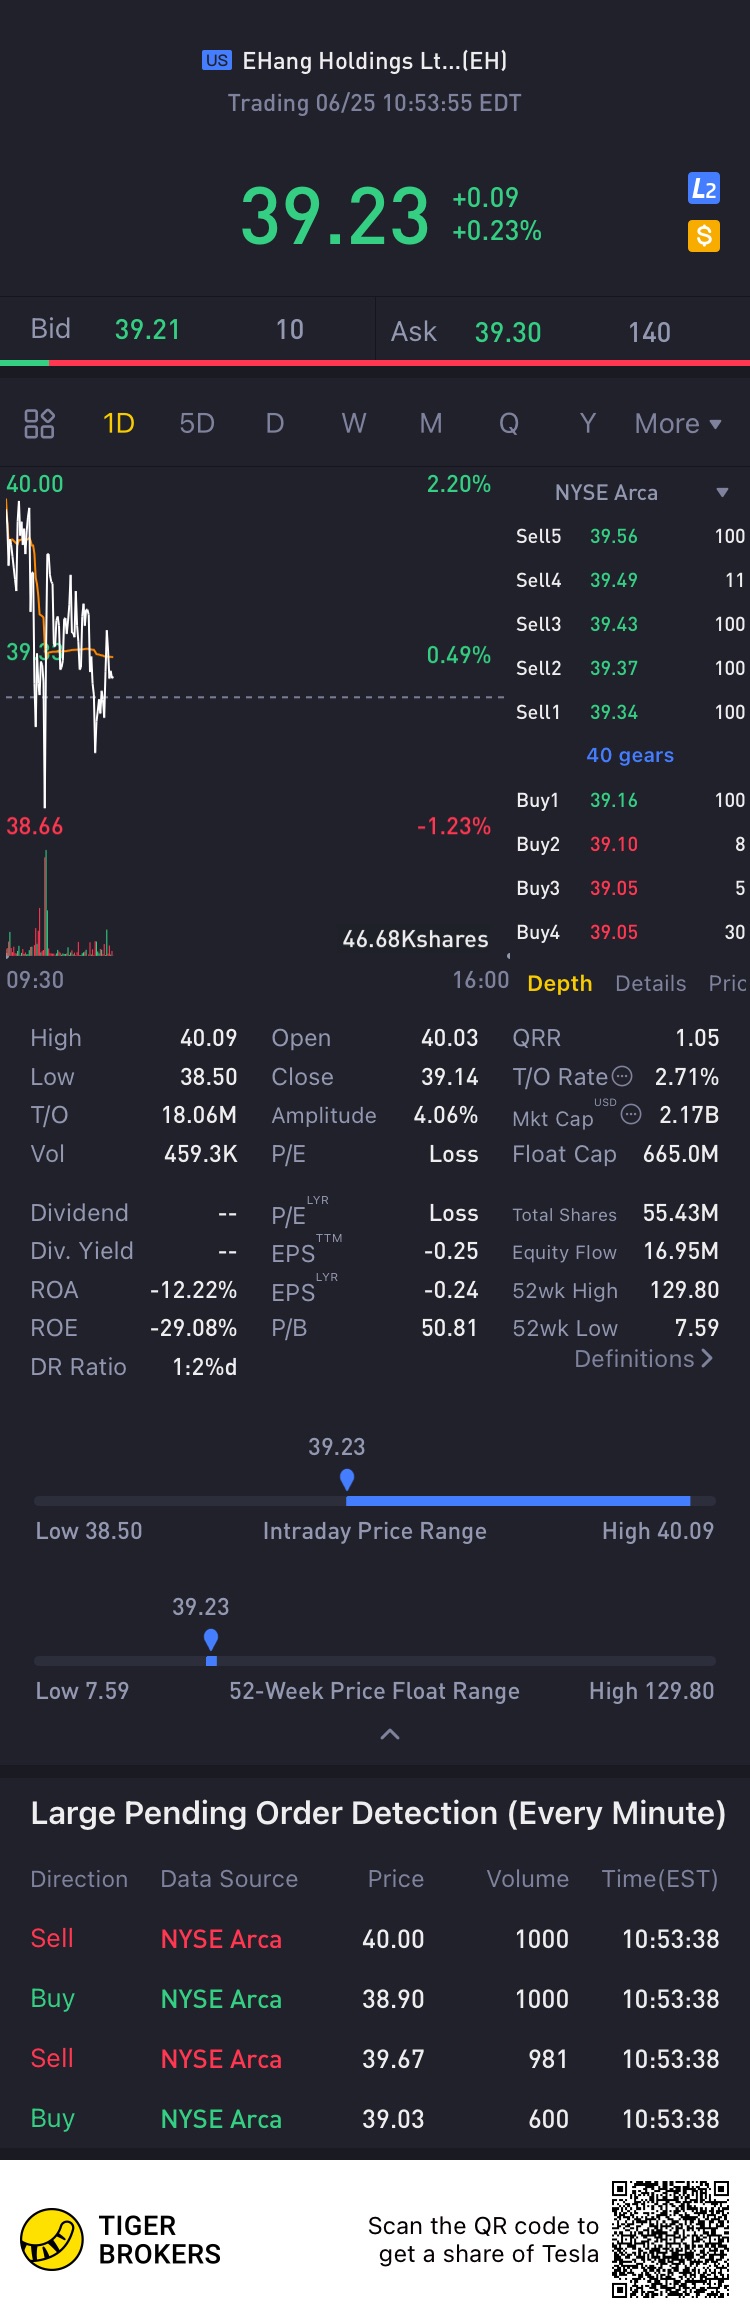The height and width of the screenshot is (2320, 750).
Task: Tap the Sell order at 40.00 row
Action: point(375,1939)
